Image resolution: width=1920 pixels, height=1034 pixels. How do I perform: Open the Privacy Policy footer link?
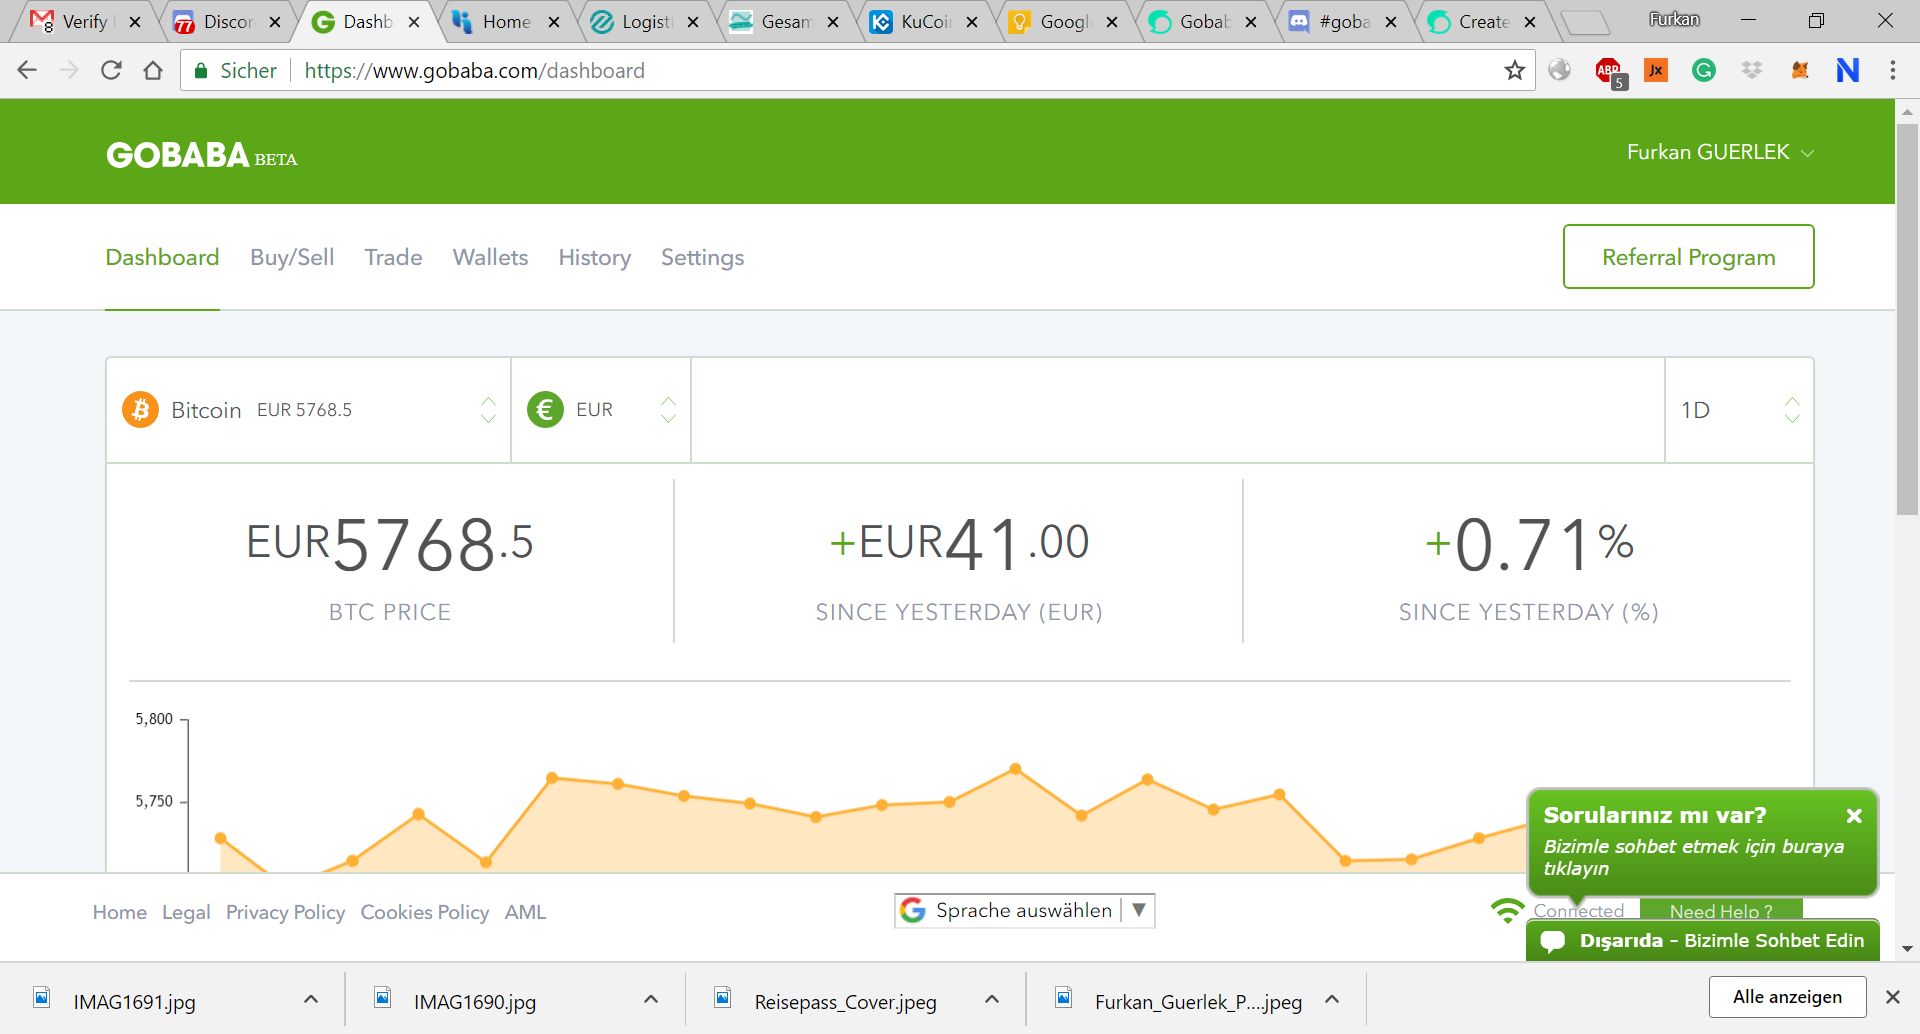pyautogui.click(x=285, y=912)
